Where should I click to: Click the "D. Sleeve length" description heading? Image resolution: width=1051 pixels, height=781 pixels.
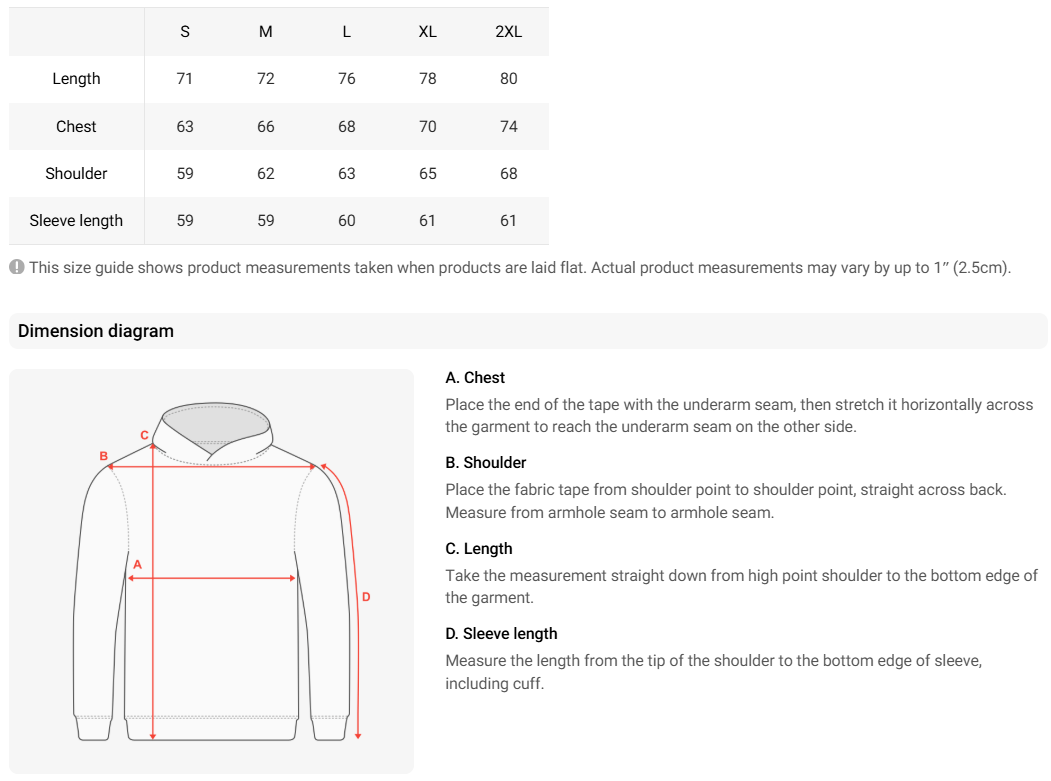pyautogui.click(x=501, y=634)
